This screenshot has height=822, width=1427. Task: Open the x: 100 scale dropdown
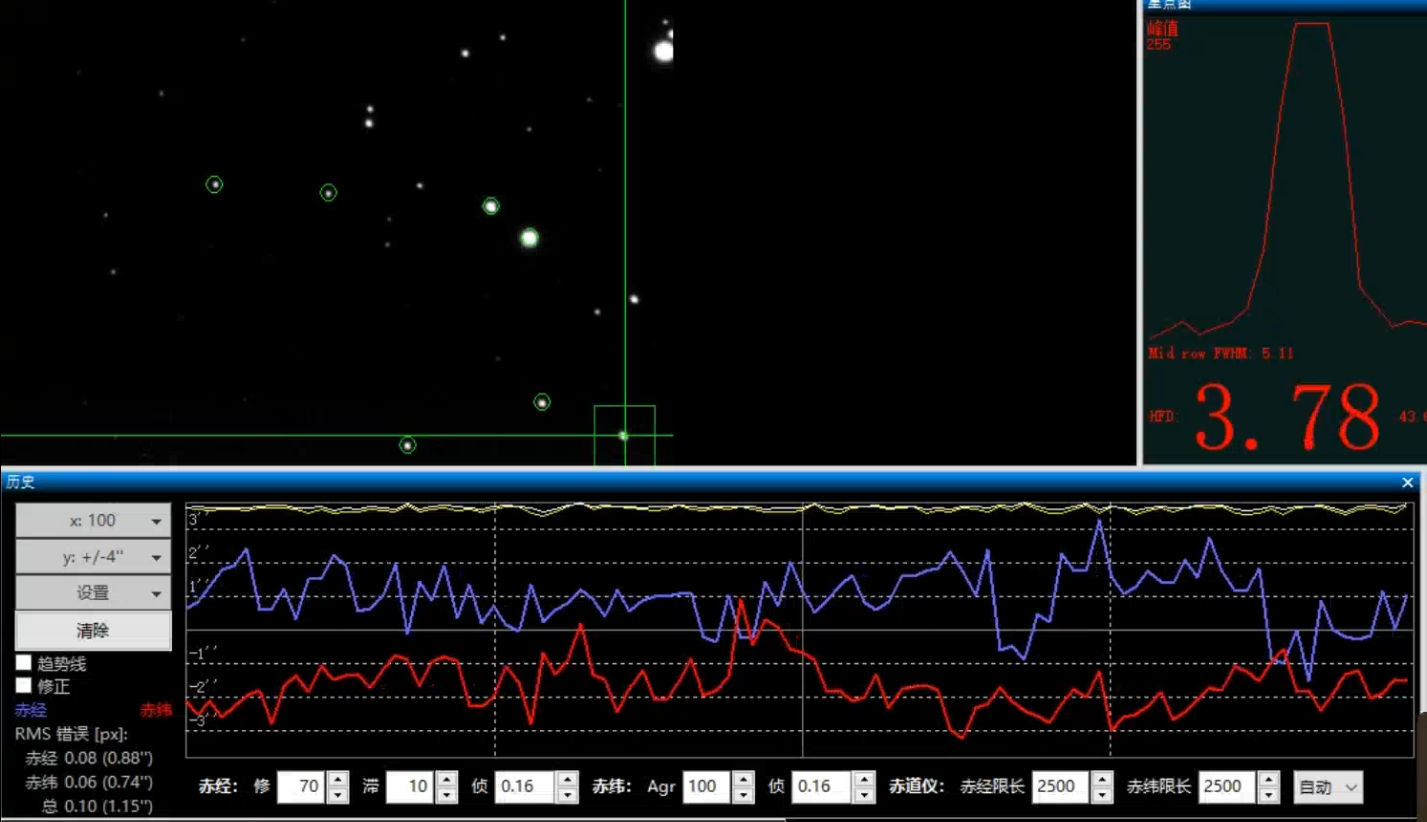pos(93,521)
